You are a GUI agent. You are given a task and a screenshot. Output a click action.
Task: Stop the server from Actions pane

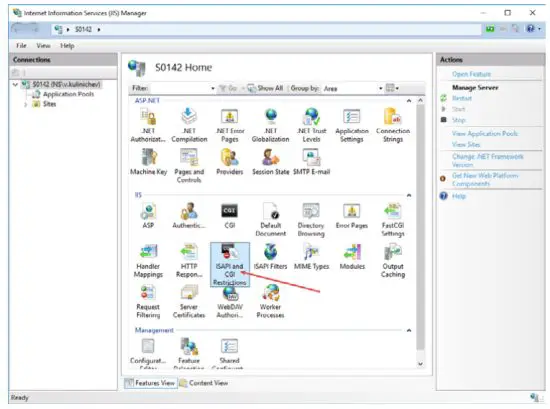click(458, 120)
